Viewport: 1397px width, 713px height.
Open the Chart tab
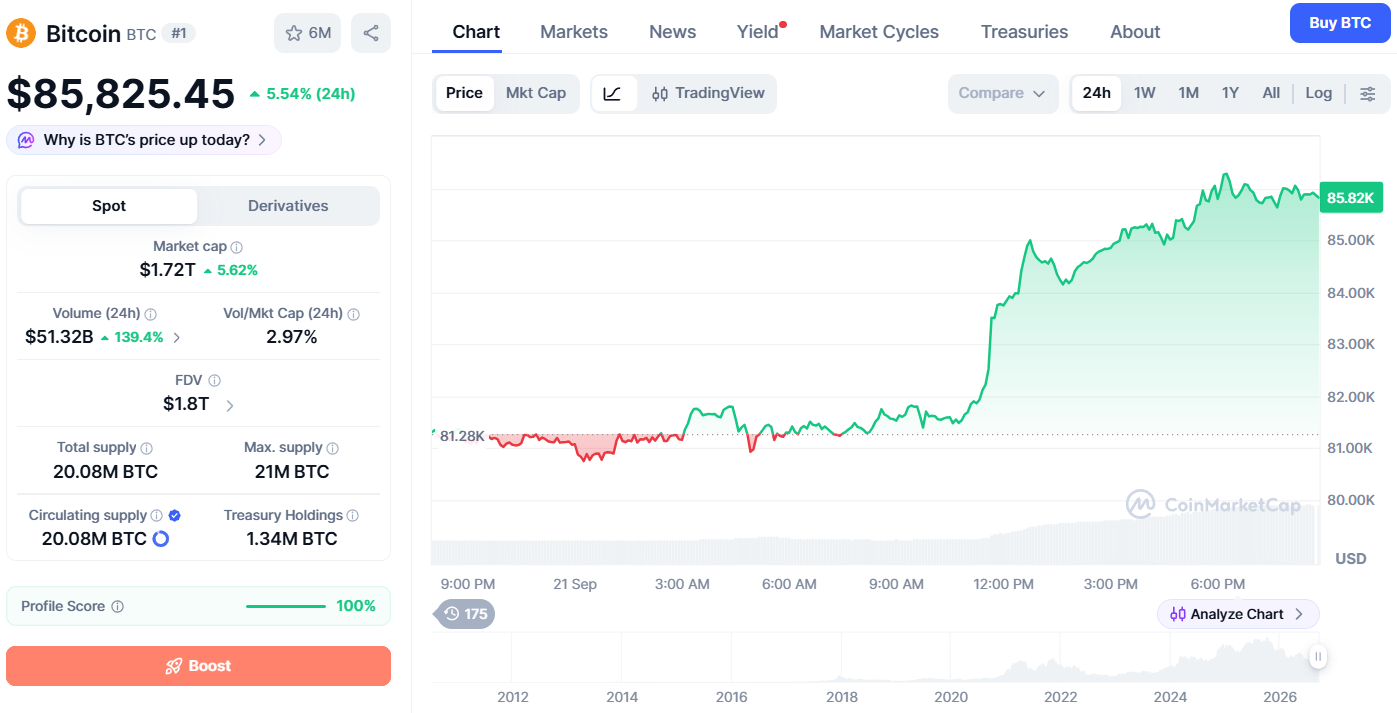click(476, 32)
